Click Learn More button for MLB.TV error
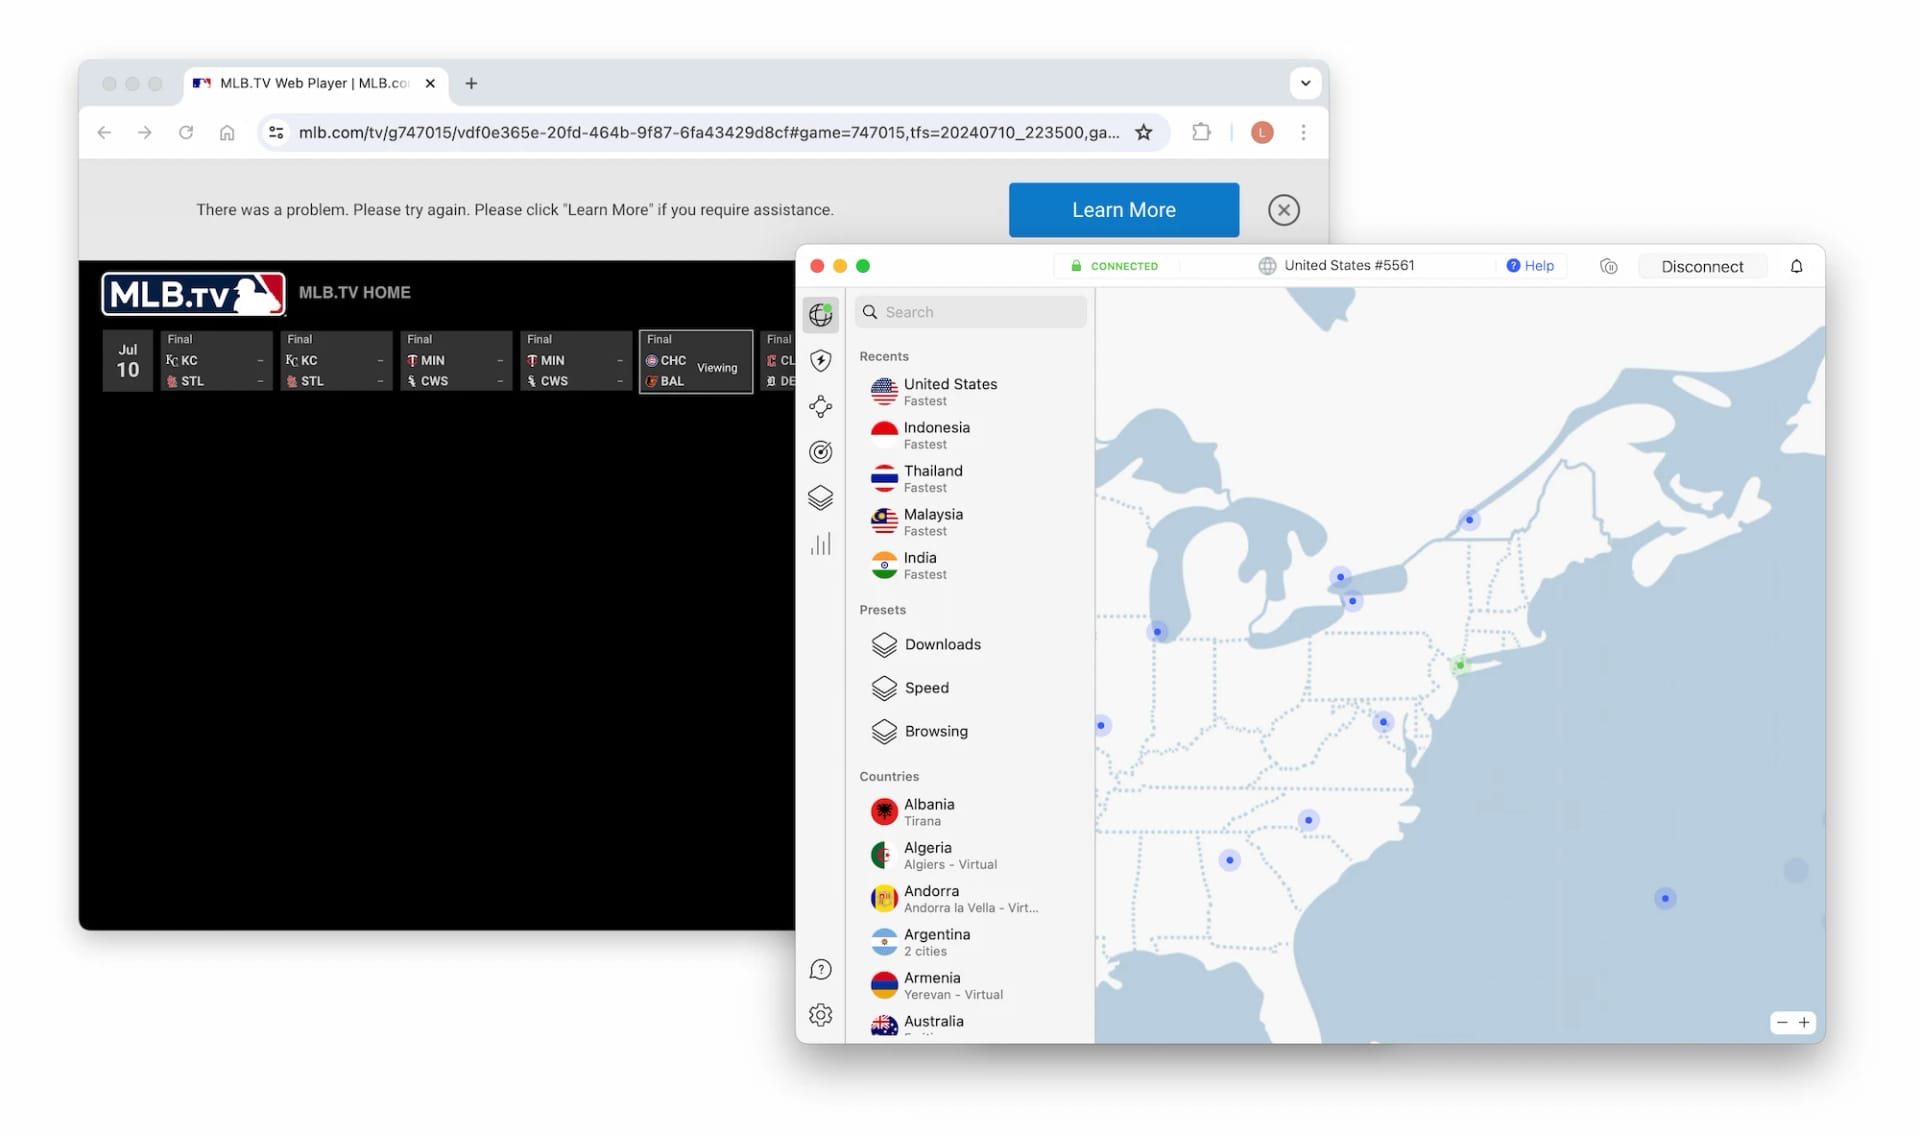 click(1124, 210)
